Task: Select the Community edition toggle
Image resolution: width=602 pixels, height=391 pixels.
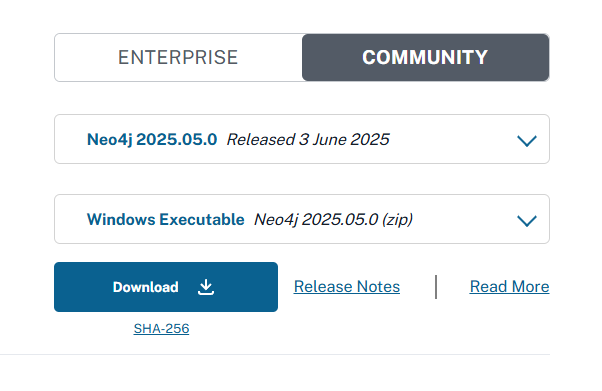Action: click(425, 57)
